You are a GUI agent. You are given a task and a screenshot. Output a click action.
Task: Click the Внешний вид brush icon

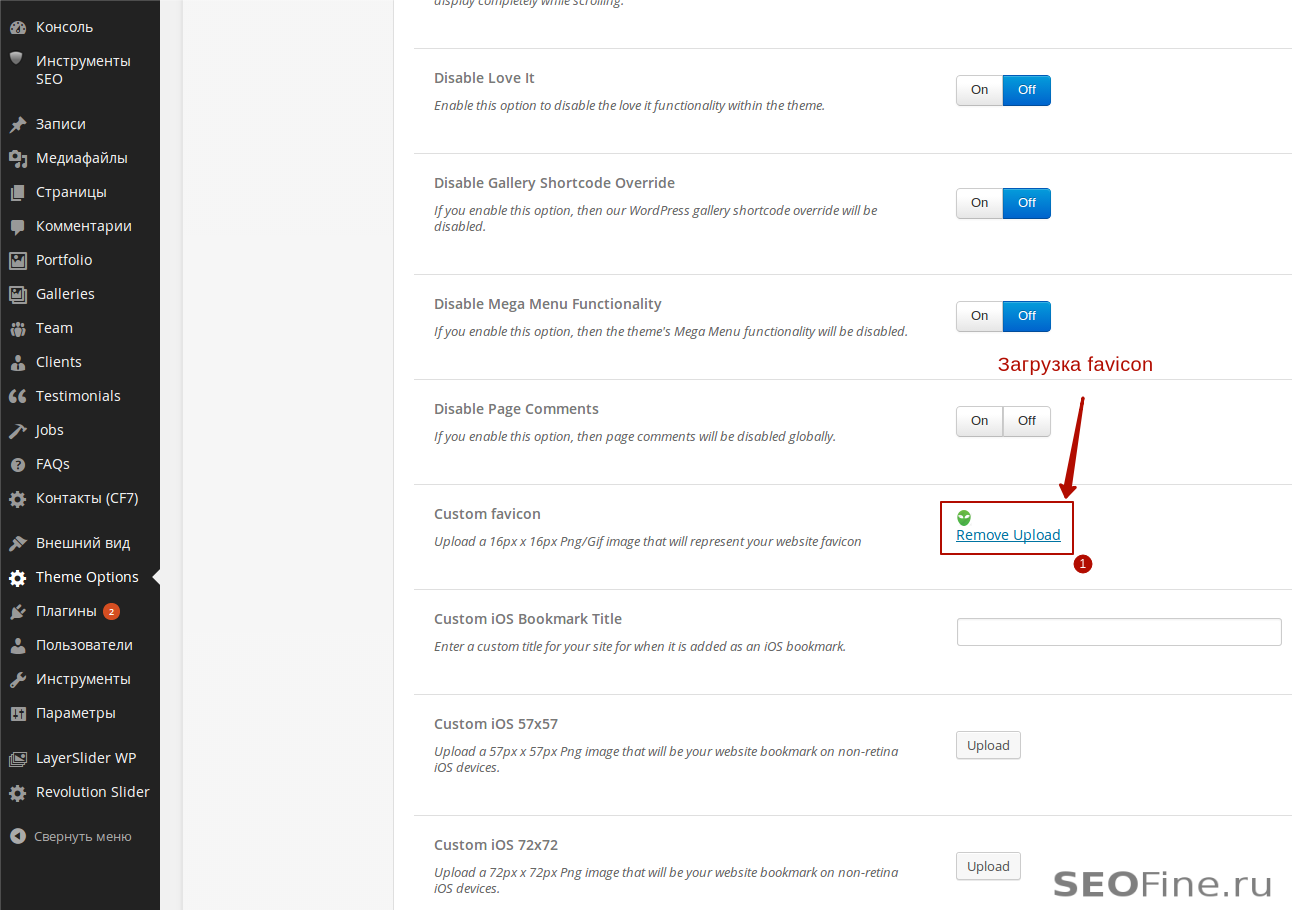click(18, 543)
